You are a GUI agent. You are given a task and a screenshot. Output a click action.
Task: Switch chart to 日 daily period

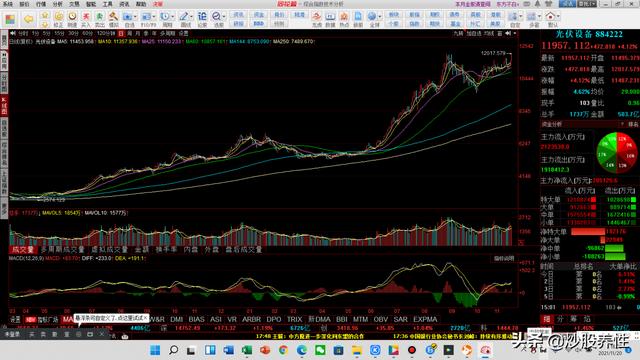121,33
